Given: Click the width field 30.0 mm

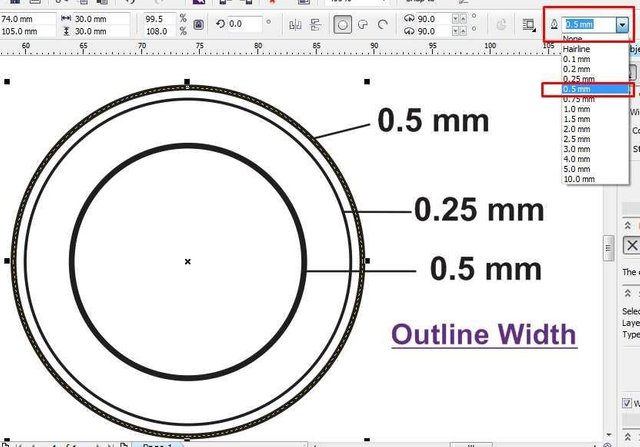Looking at the screenshot, I should pos(101,19).
